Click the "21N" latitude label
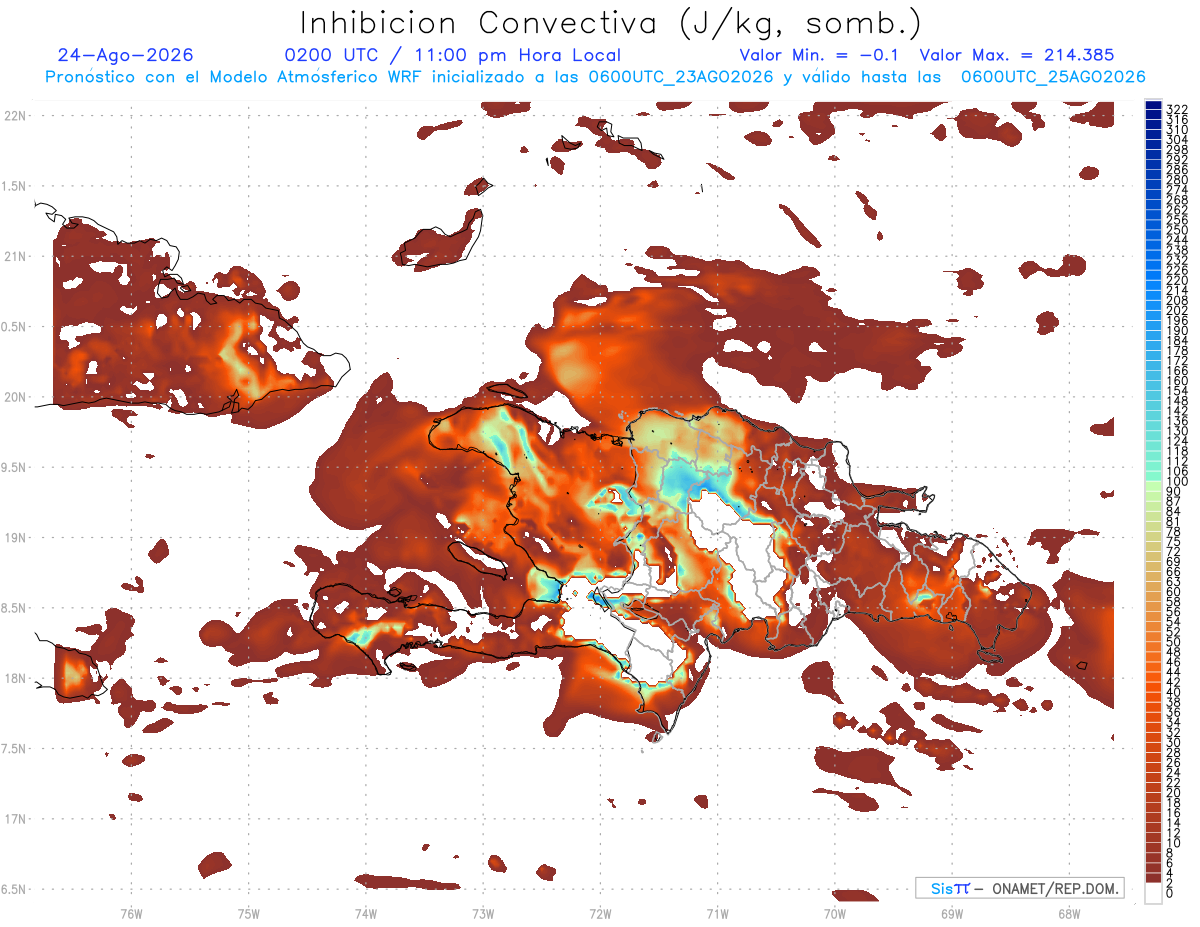Viewport: 1200px width, 927px height. pyautogui.click(x=15, y=256)
